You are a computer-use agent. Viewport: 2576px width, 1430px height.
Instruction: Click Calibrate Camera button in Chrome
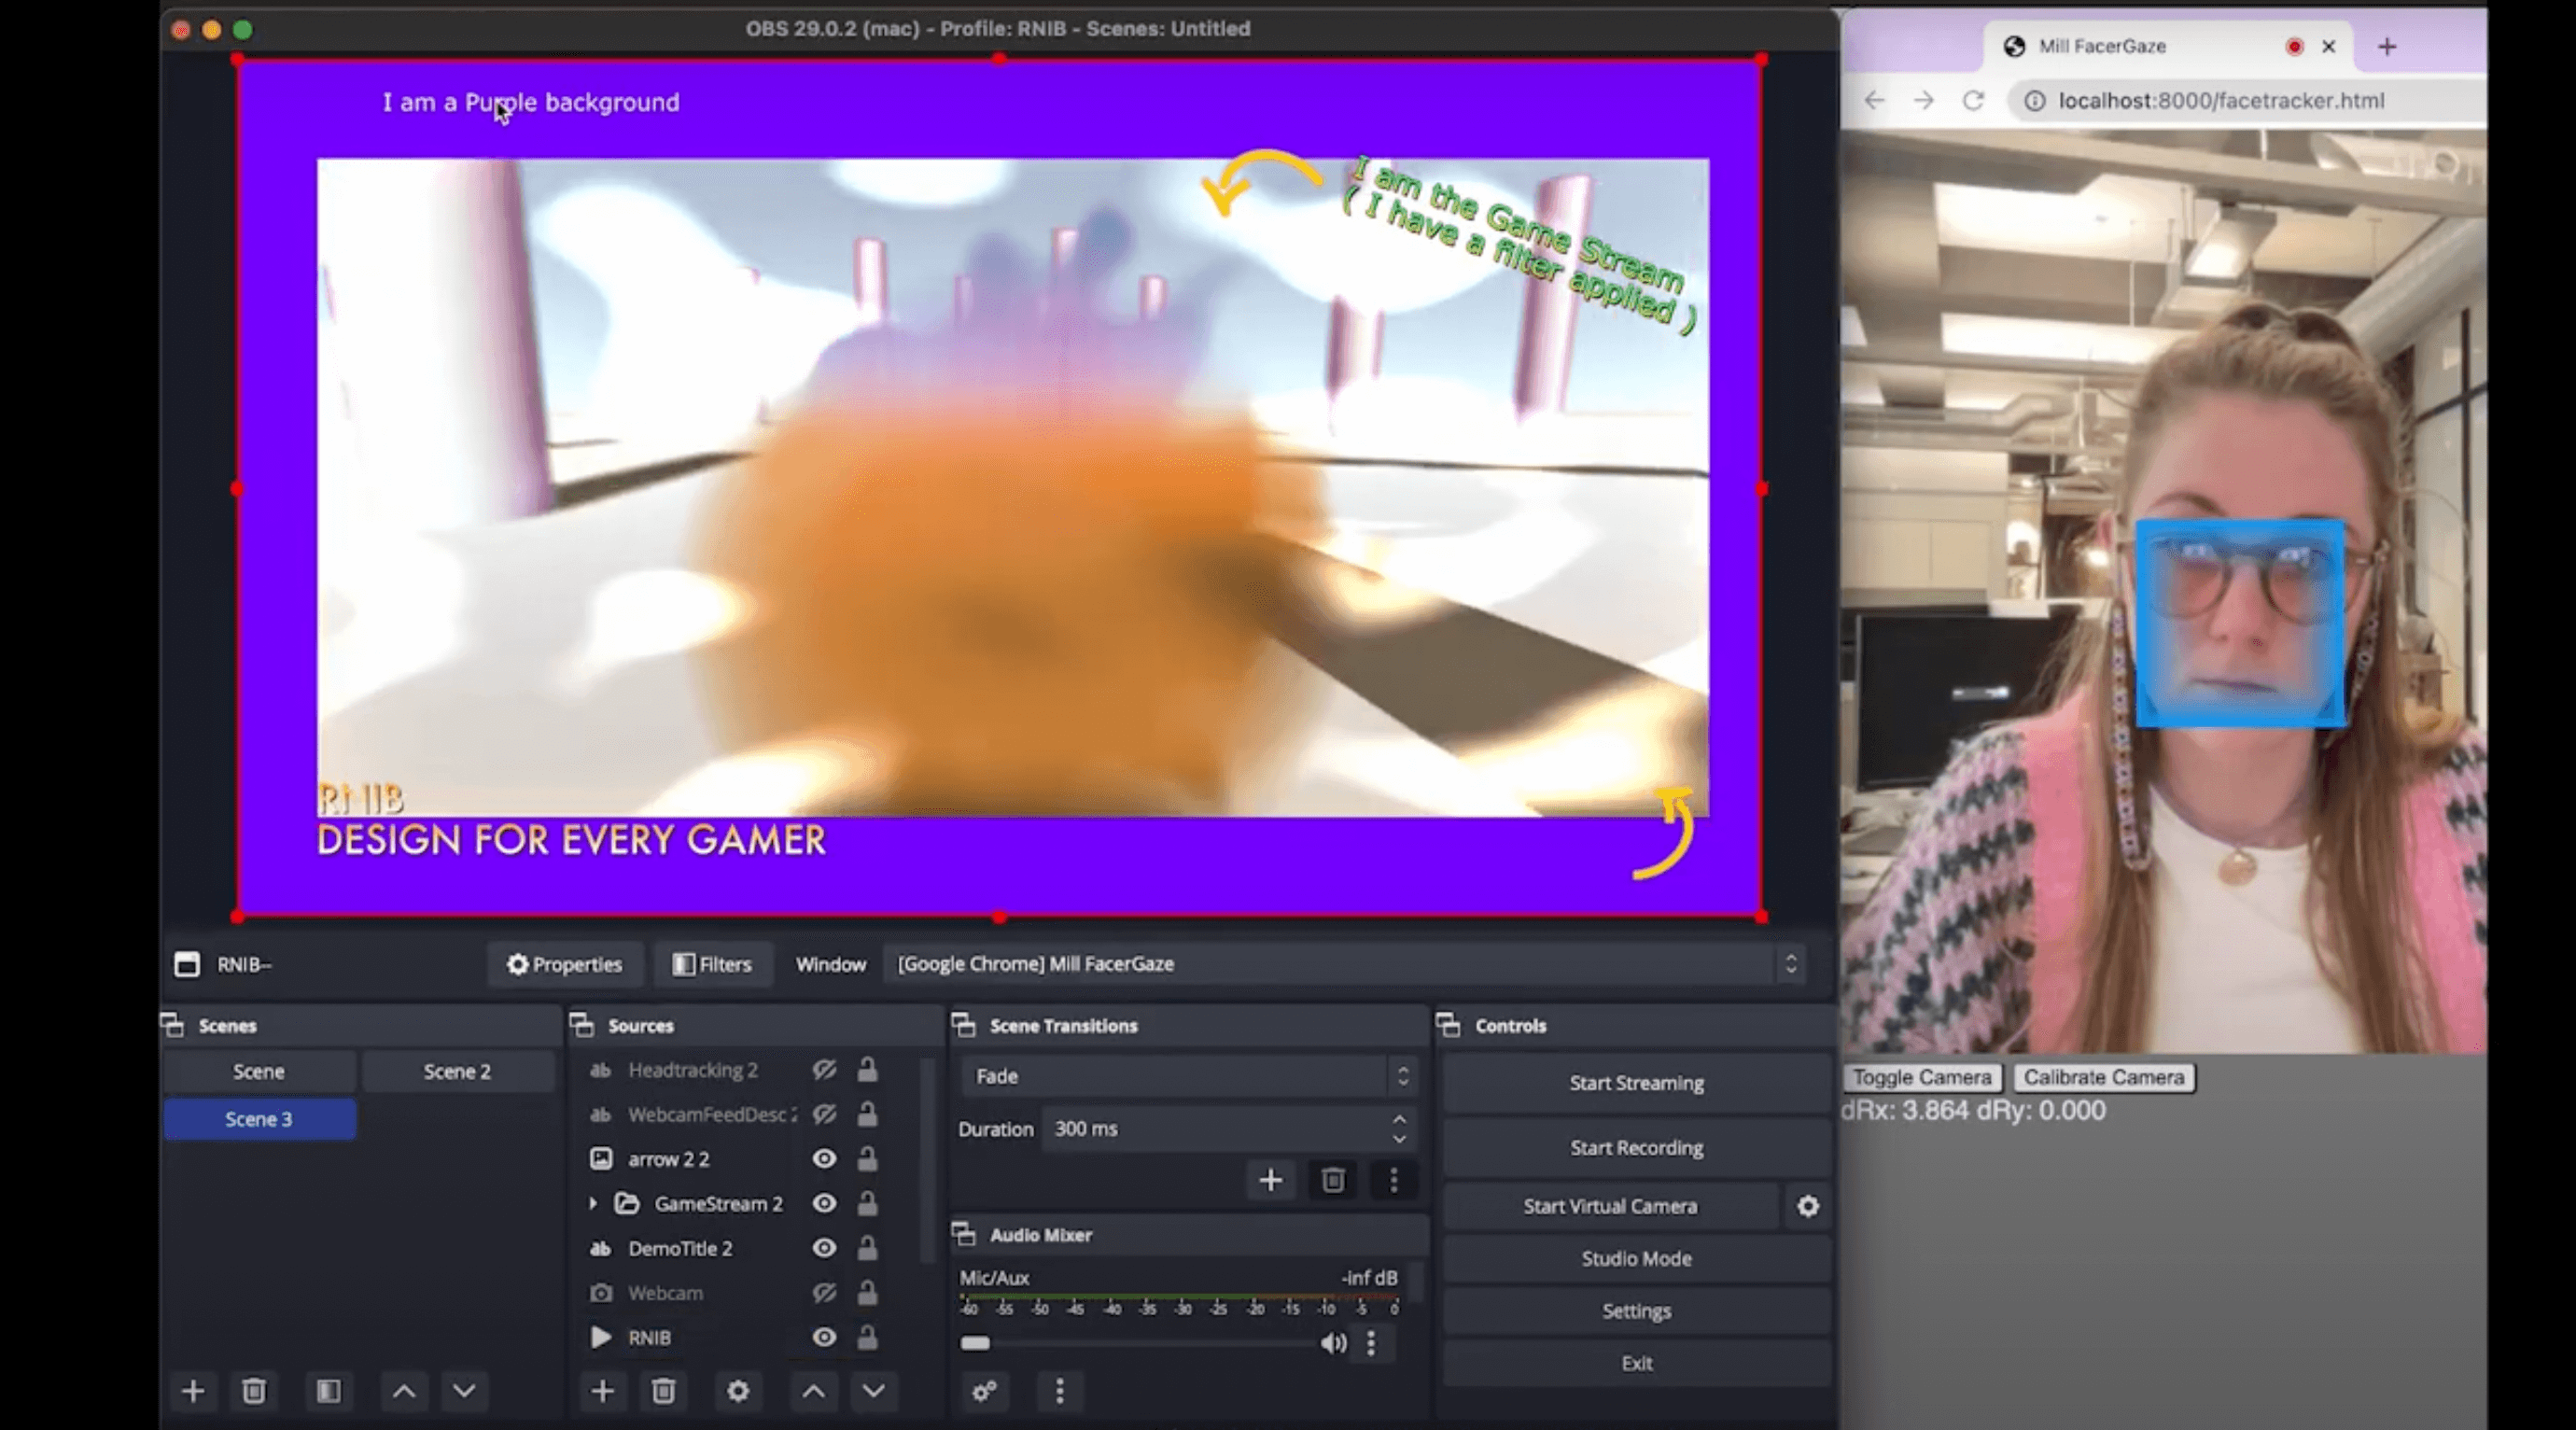(x=2104, y=1077)
